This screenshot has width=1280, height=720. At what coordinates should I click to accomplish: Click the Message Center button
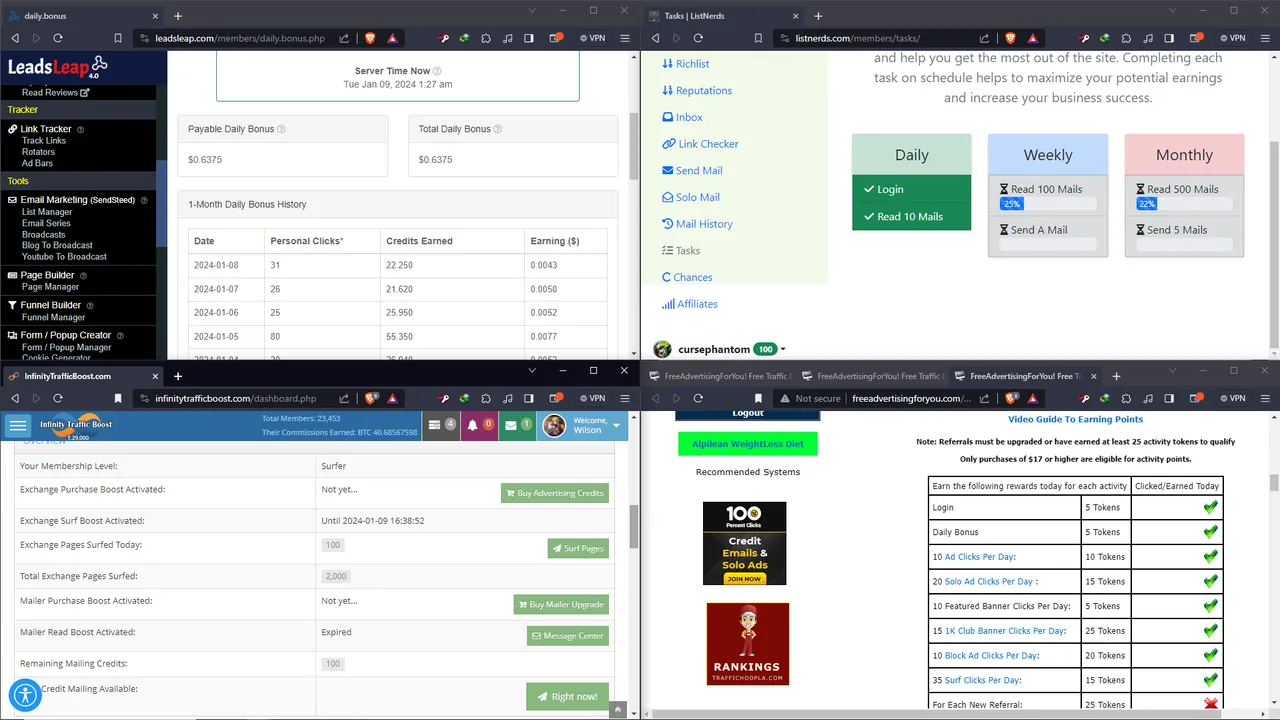567,636
